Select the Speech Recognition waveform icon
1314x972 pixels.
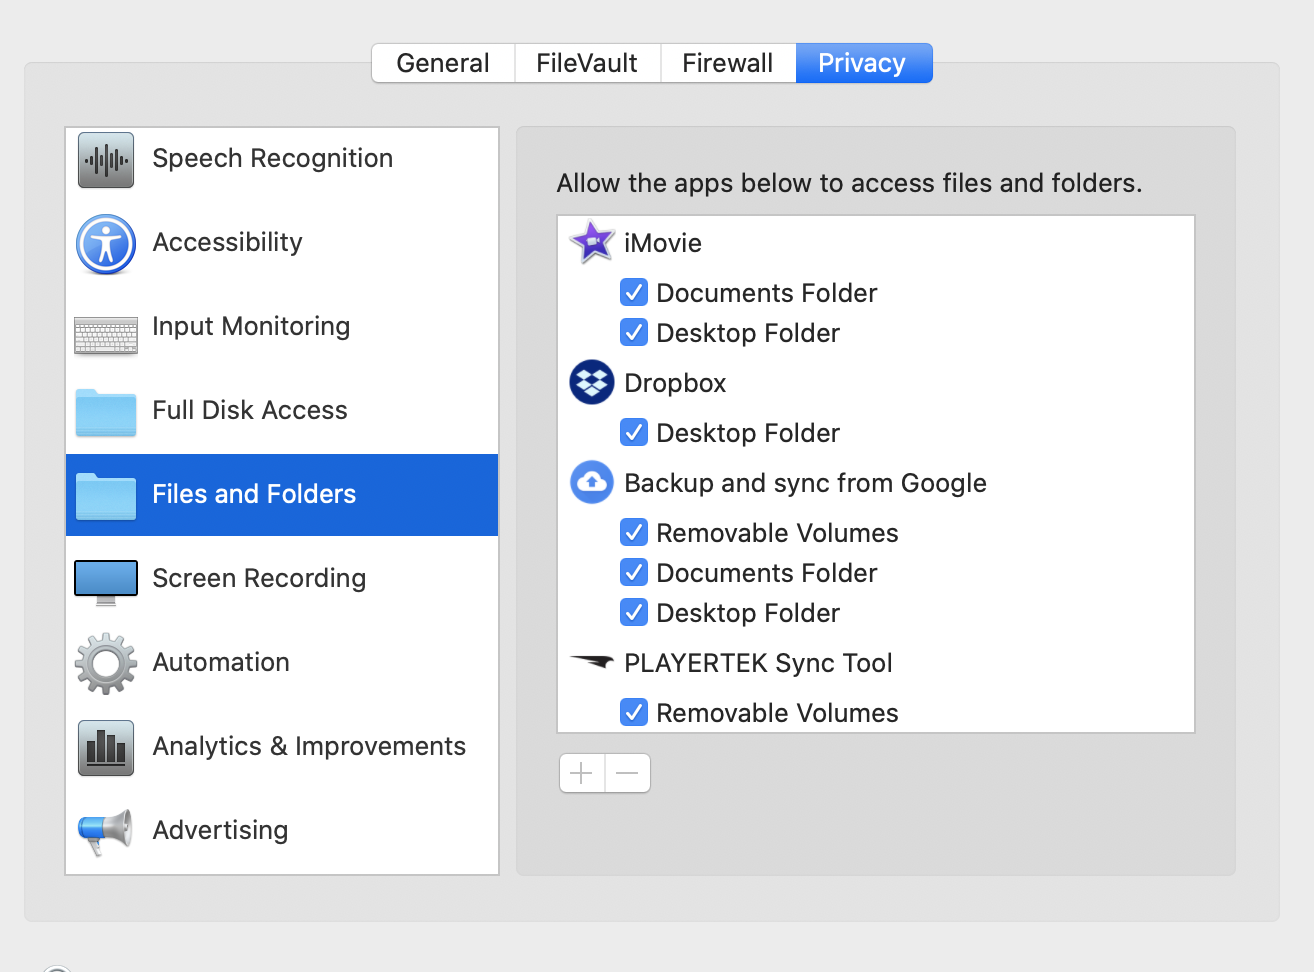(x=106, y=160)
